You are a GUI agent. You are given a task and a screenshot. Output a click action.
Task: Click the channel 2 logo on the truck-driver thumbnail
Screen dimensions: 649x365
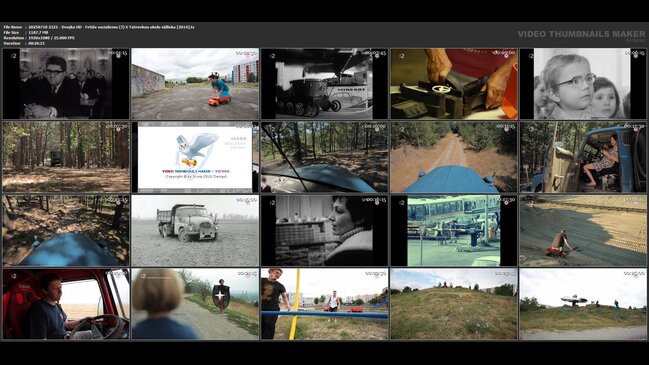[x=14, y=276]
